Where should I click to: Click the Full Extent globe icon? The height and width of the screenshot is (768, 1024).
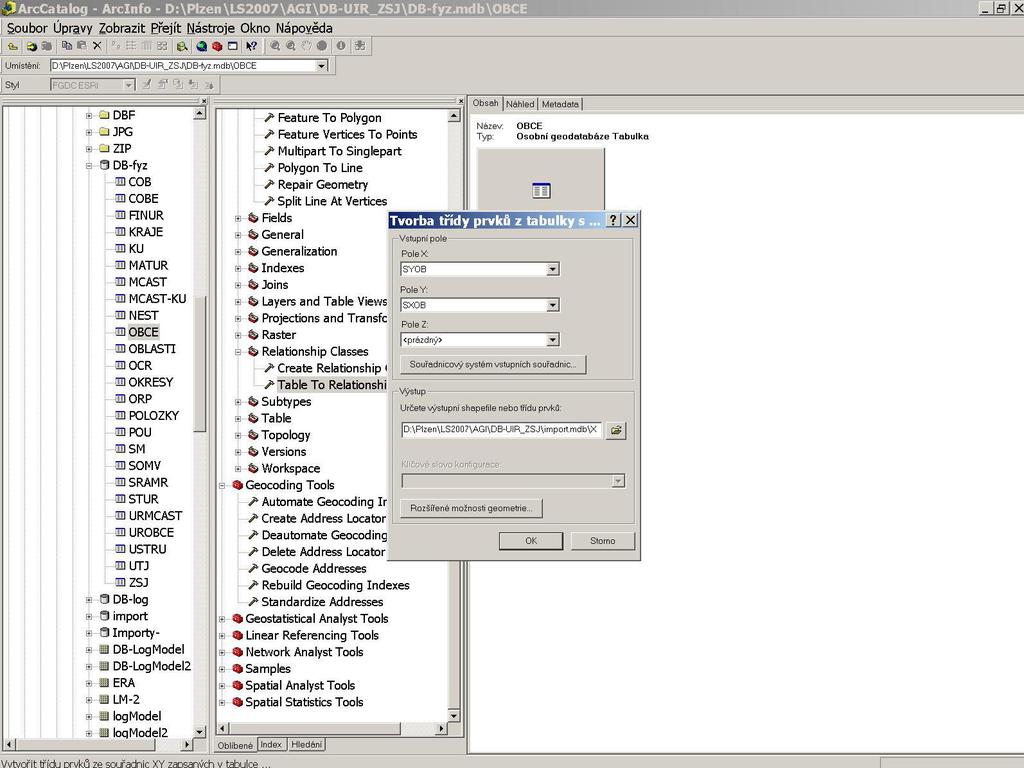point(322,46)
